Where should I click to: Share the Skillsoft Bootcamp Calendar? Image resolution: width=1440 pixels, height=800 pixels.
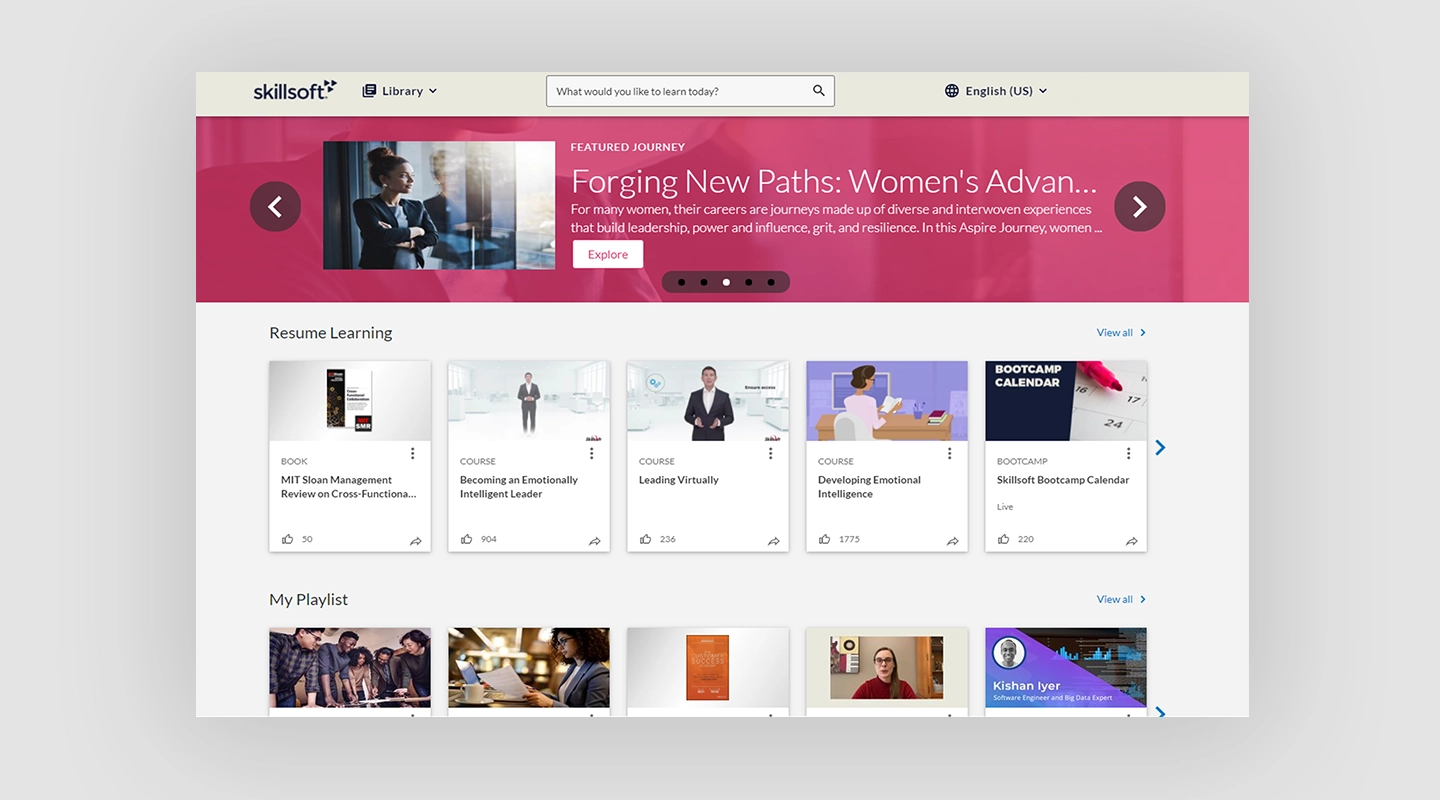[x=1132, y=541]
